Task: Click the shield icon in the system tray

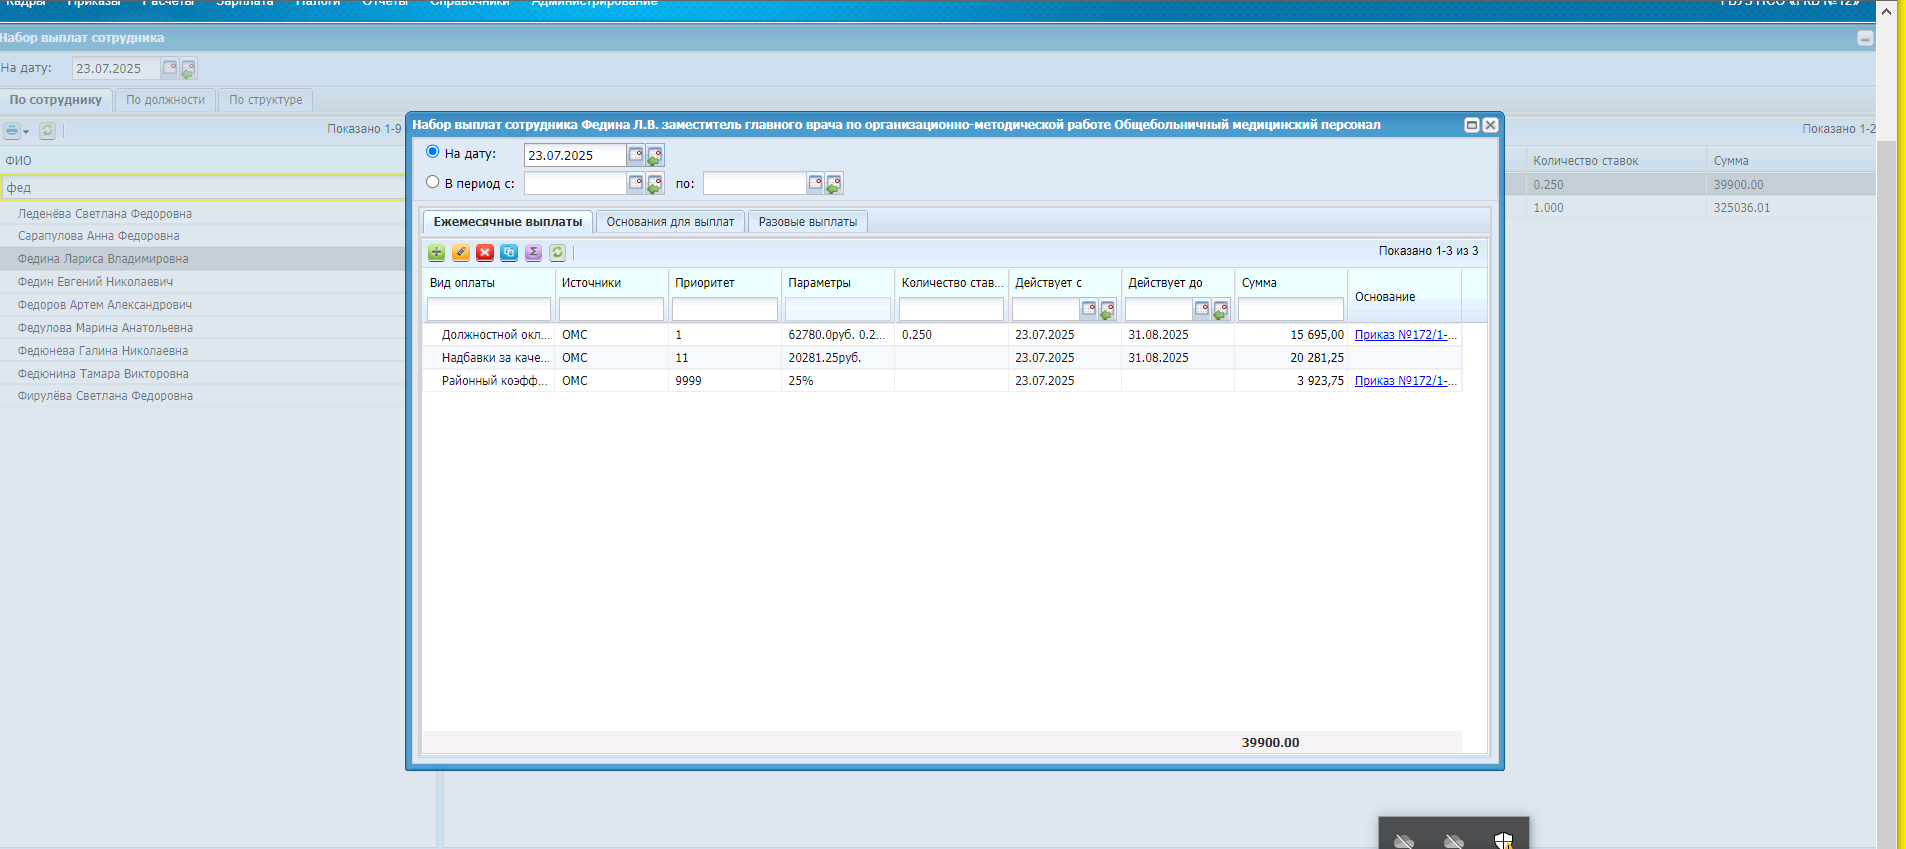Action: point(1504,841)
